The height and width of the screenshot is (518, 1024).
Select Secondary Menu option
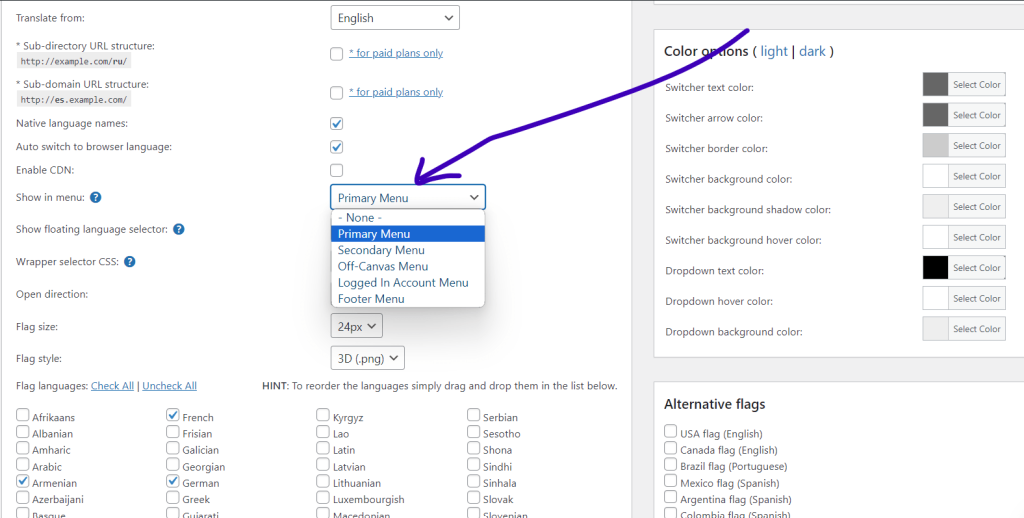pos(408,250)
